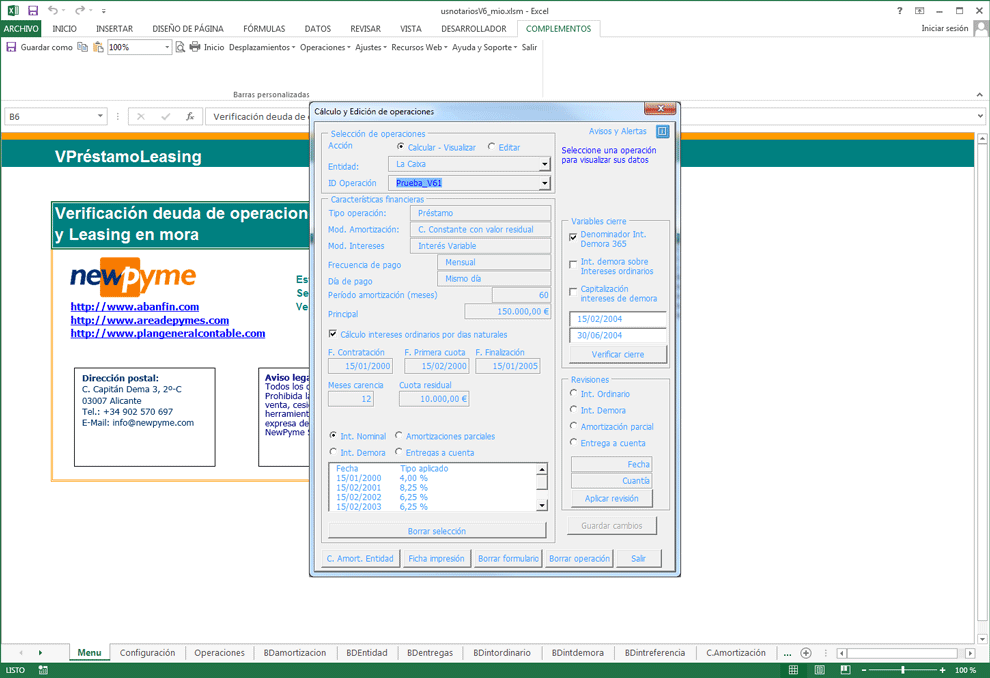Image resolution: width=990 pixels, height=678 pixels.
Task: Switch to the DESARROLLADOR ribbon tab
Action: [x=474, y=29]
